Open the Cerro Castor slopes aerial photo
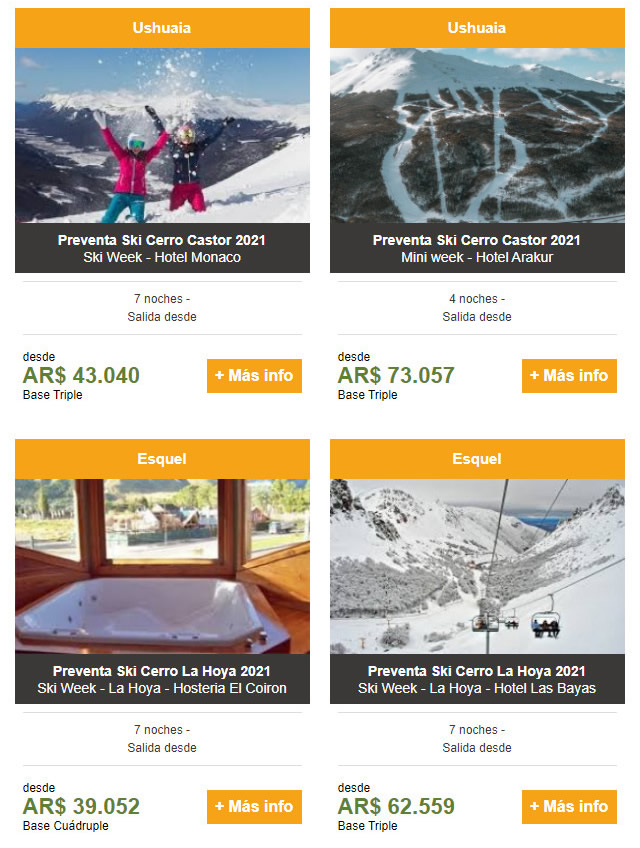The image size is (640, 848). click(477, 135)
